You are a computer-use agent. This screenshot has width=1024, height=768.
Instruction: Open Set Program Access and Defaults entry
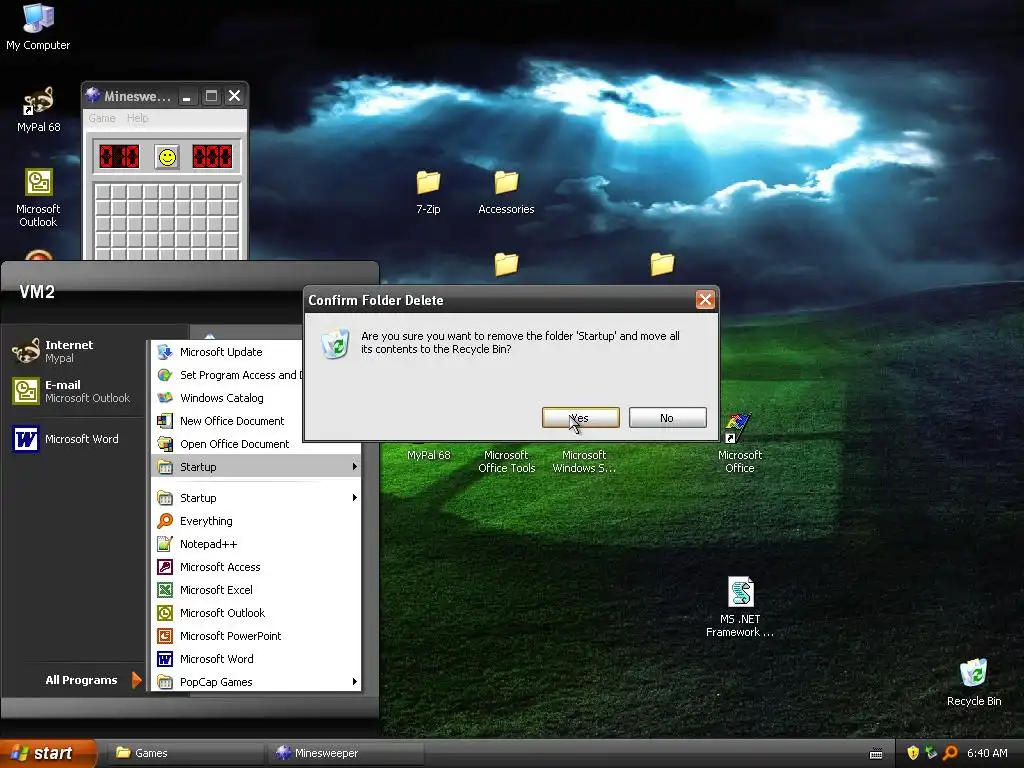(227, 375)
